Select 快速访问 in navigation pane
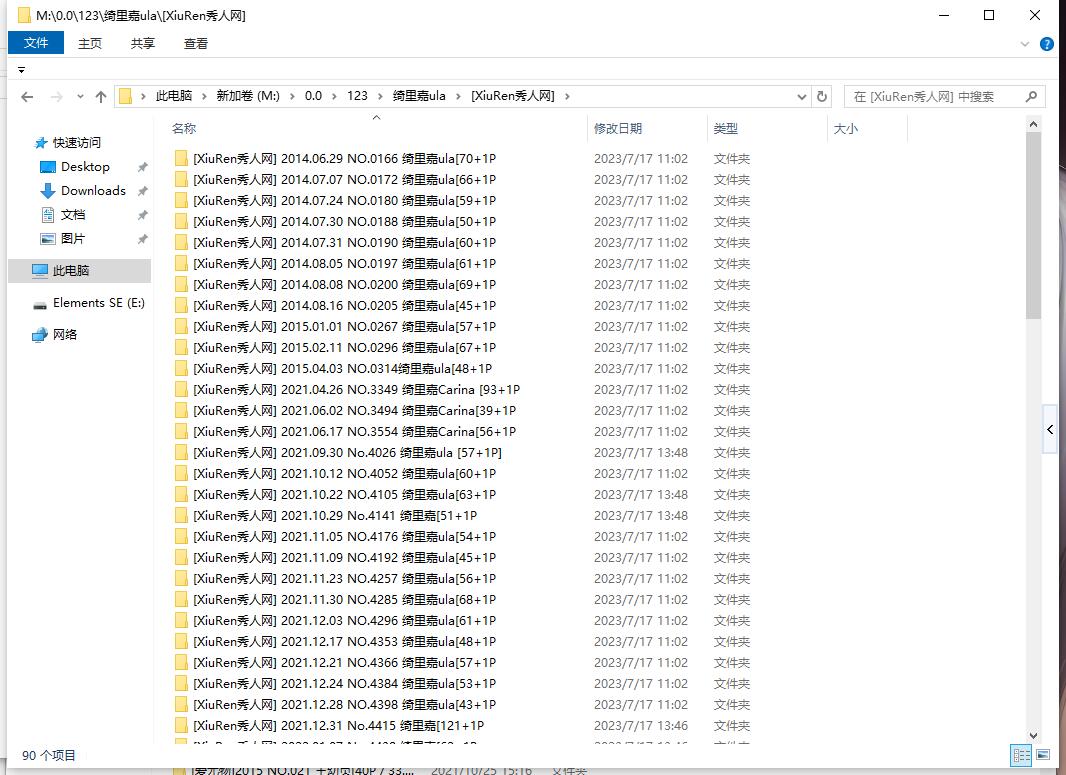The height and width of the screenshot is (775, 1066). (x=77, y=142)
